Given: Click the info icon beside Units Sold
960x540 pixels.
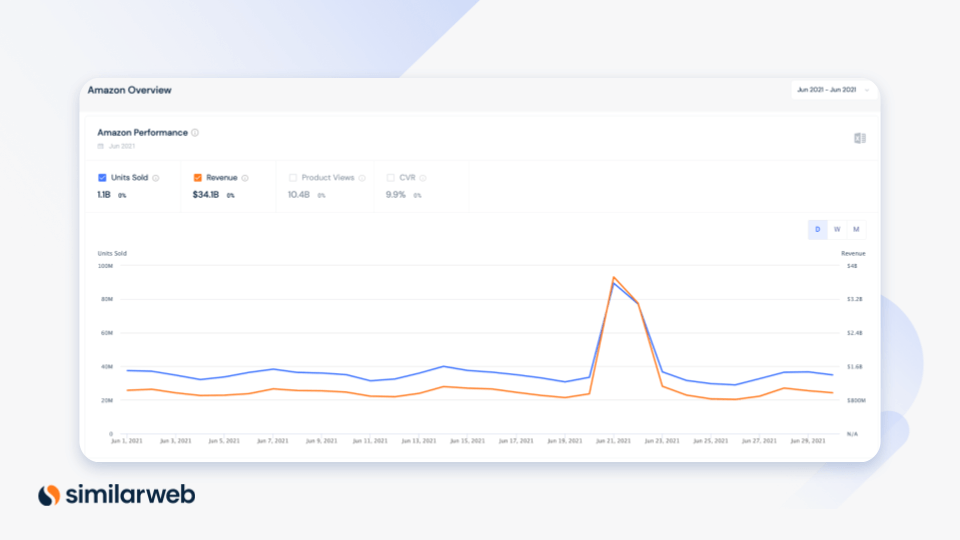Looking at the screenshot, I should (x=156, y=178).
